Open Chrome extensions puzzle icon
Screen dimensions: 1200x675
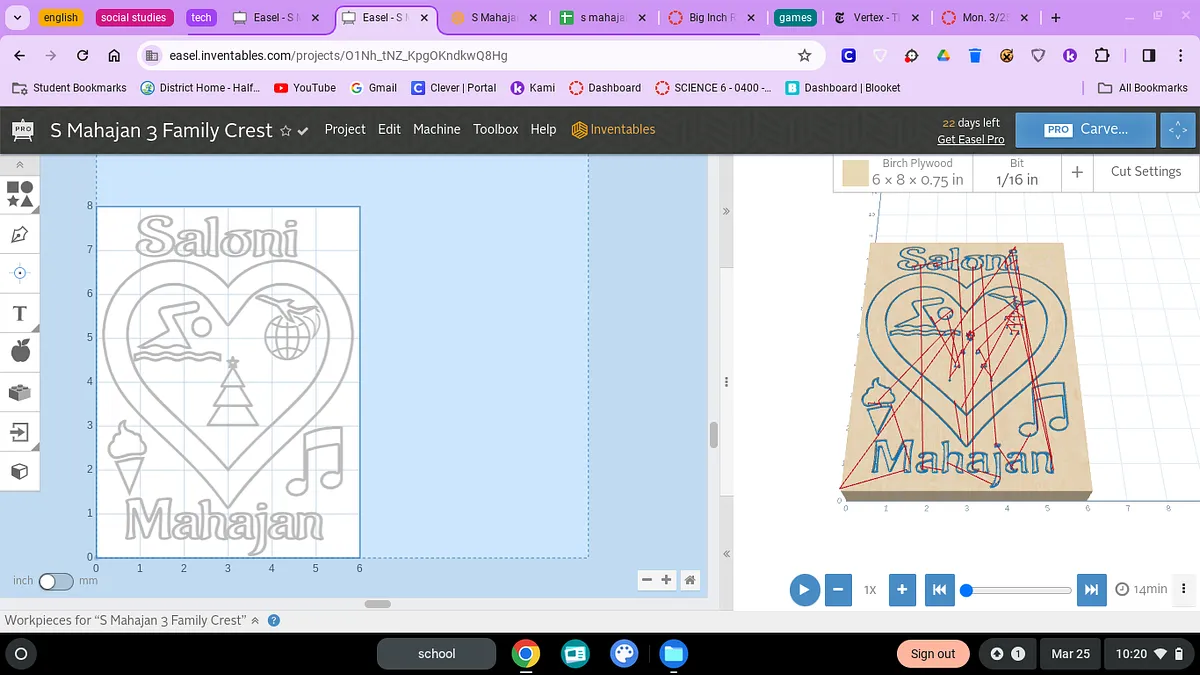click(x=1102, y=56)
